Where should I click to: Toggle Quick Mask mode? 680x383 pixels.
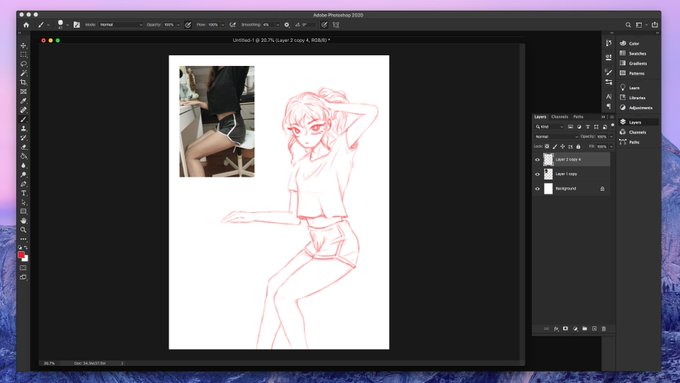[x=23, y=268]
